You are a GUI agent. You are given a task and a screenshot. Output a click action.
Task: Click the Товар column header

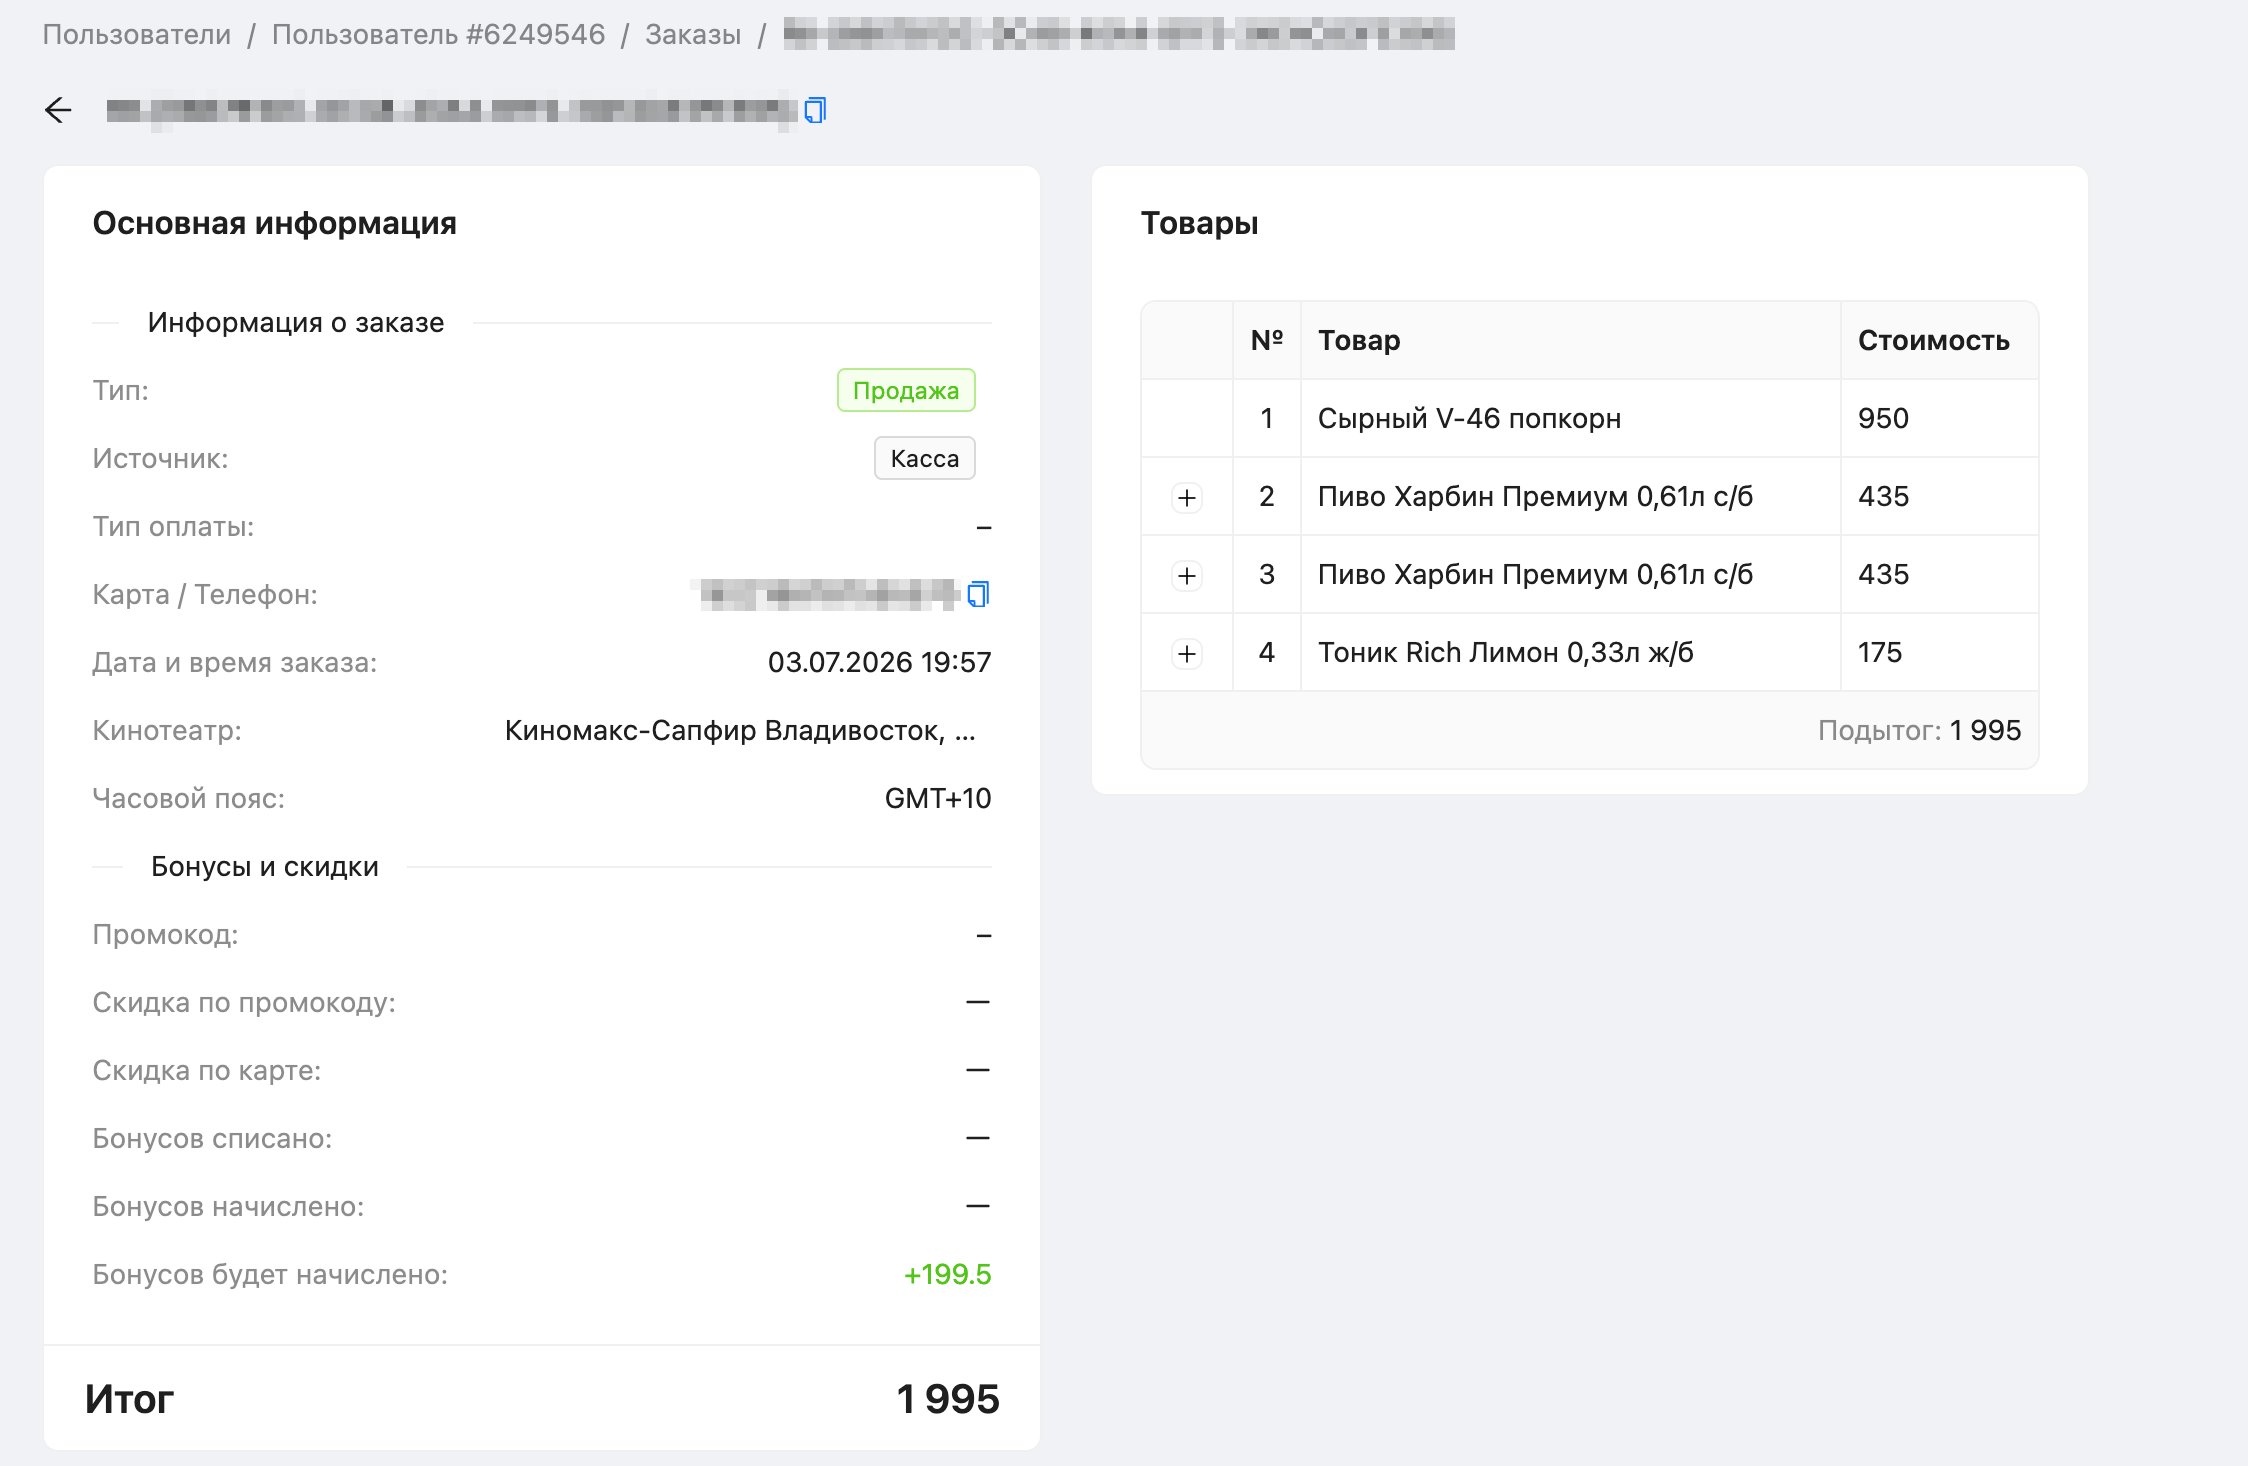[x=1359, y=340]
